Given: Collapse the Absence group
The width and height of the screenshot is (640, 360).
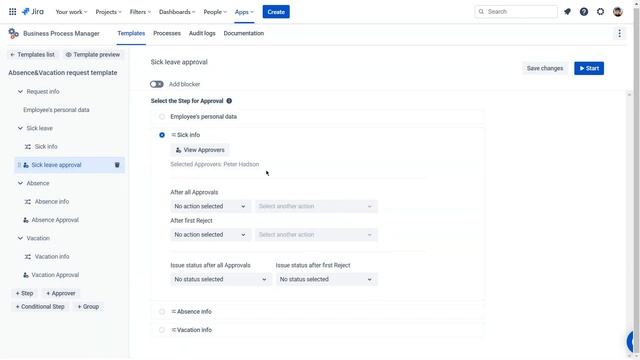Looking at the screenshot, I should click(x=20, y=183).
